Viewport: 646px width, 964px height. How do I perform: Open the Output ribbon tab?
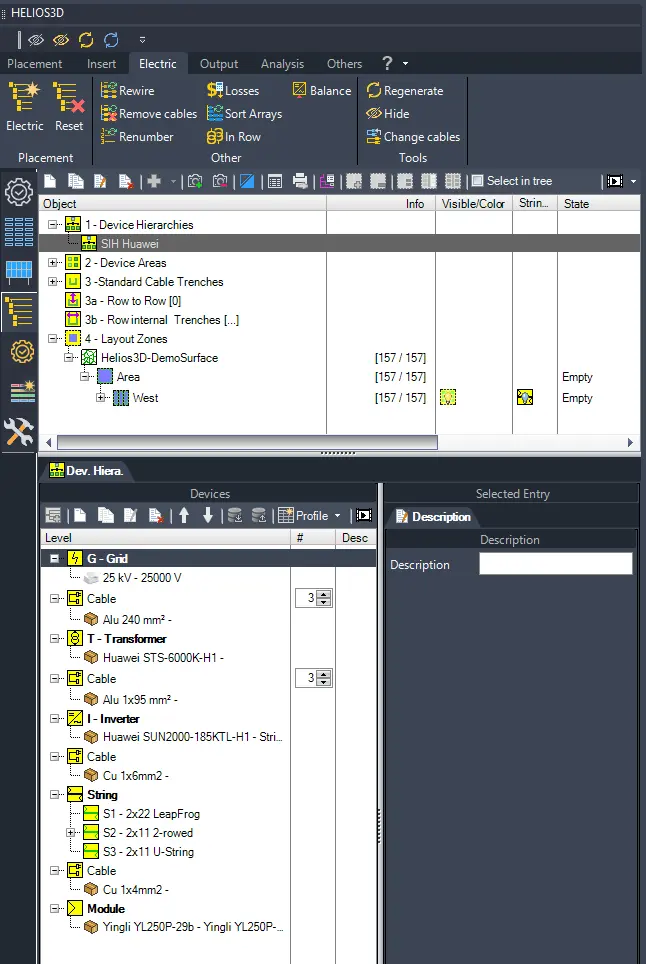tap(219, 64)
